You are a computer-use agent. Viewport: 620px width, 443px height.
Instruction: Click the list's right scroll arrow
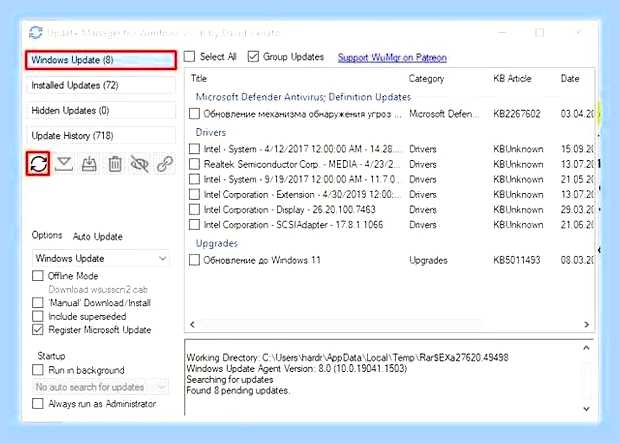click(x=586, y=325)
